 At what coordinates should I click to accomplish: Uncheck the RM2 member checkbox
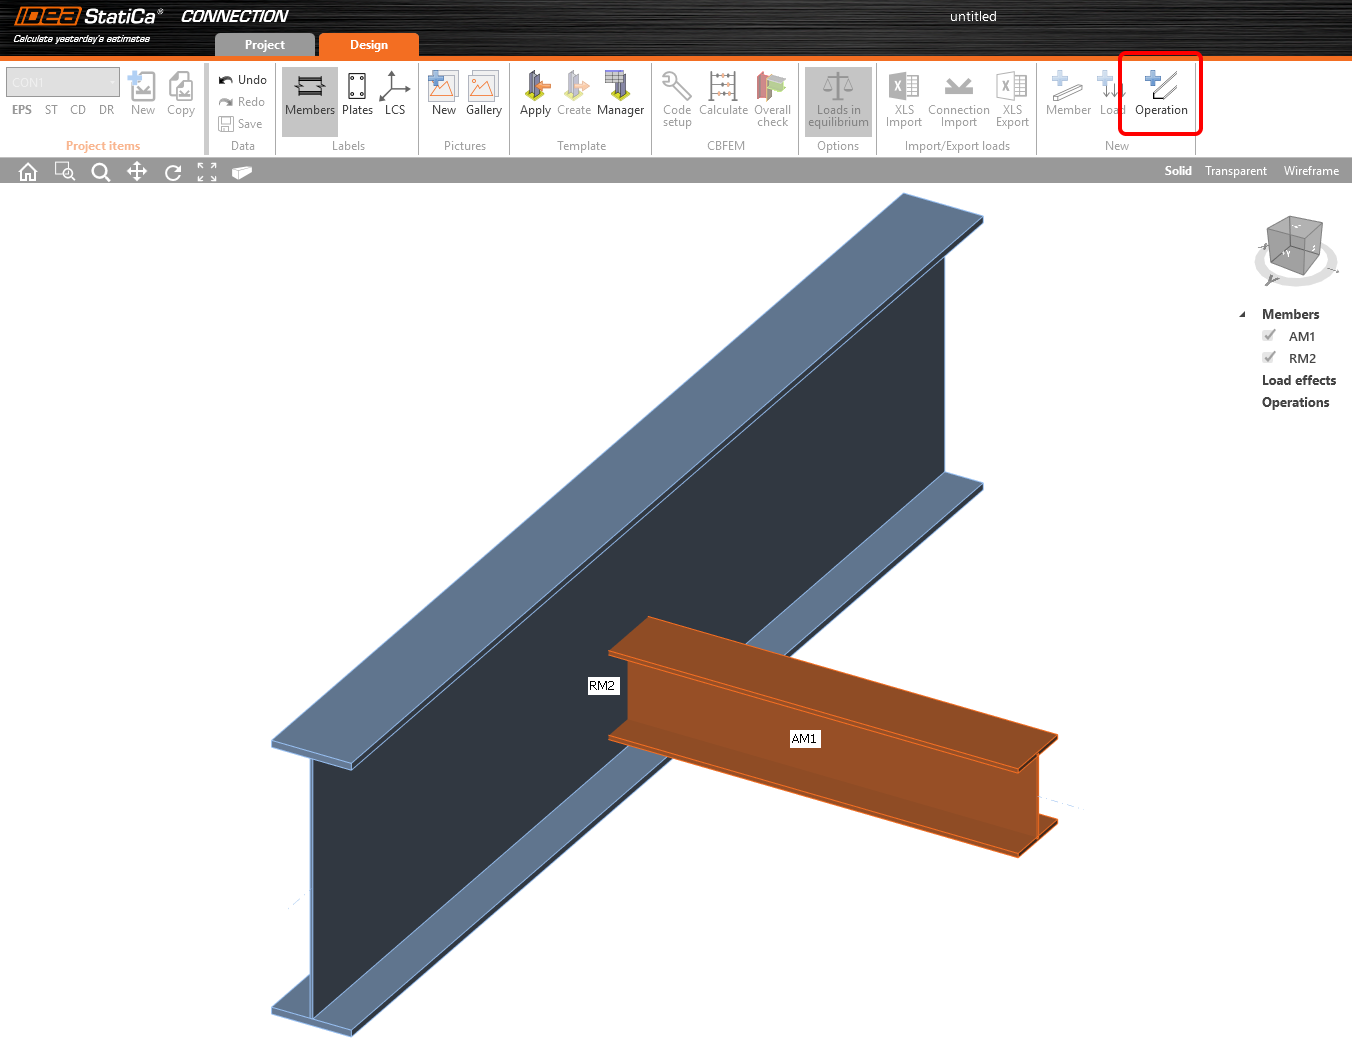click(1269, 358)
